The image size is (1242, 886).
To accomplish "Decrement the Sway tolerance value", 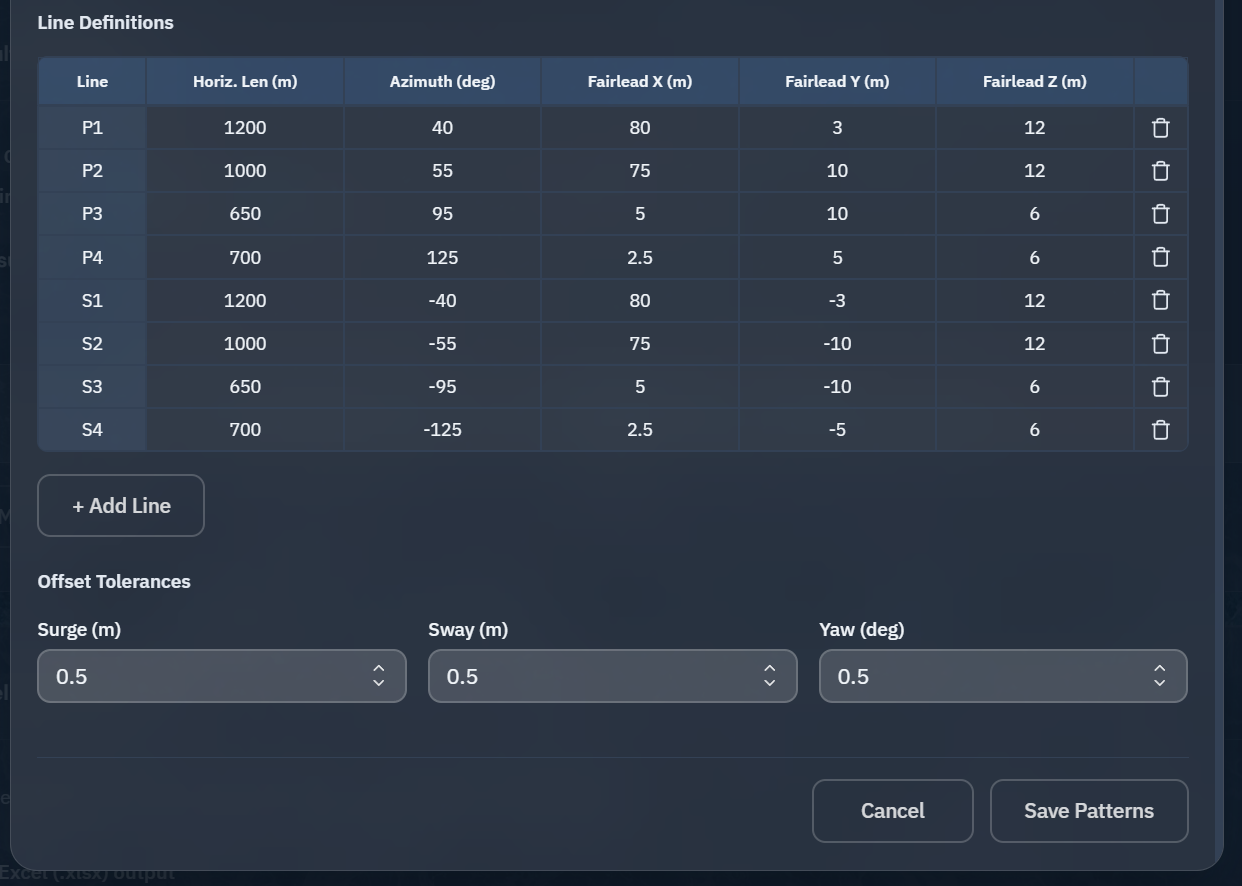I will tap(769, 683).
